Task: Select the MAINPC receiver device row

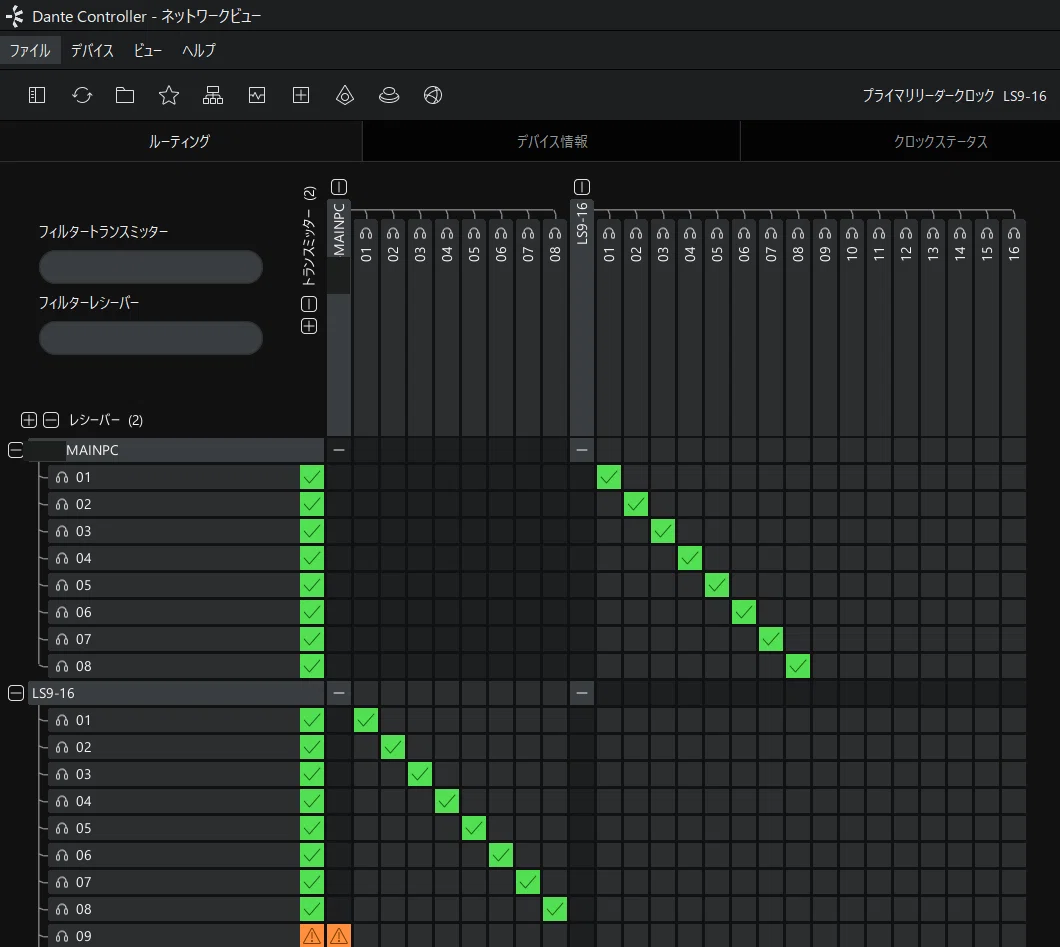Action: pyautogui.click(x=176, y=450)
